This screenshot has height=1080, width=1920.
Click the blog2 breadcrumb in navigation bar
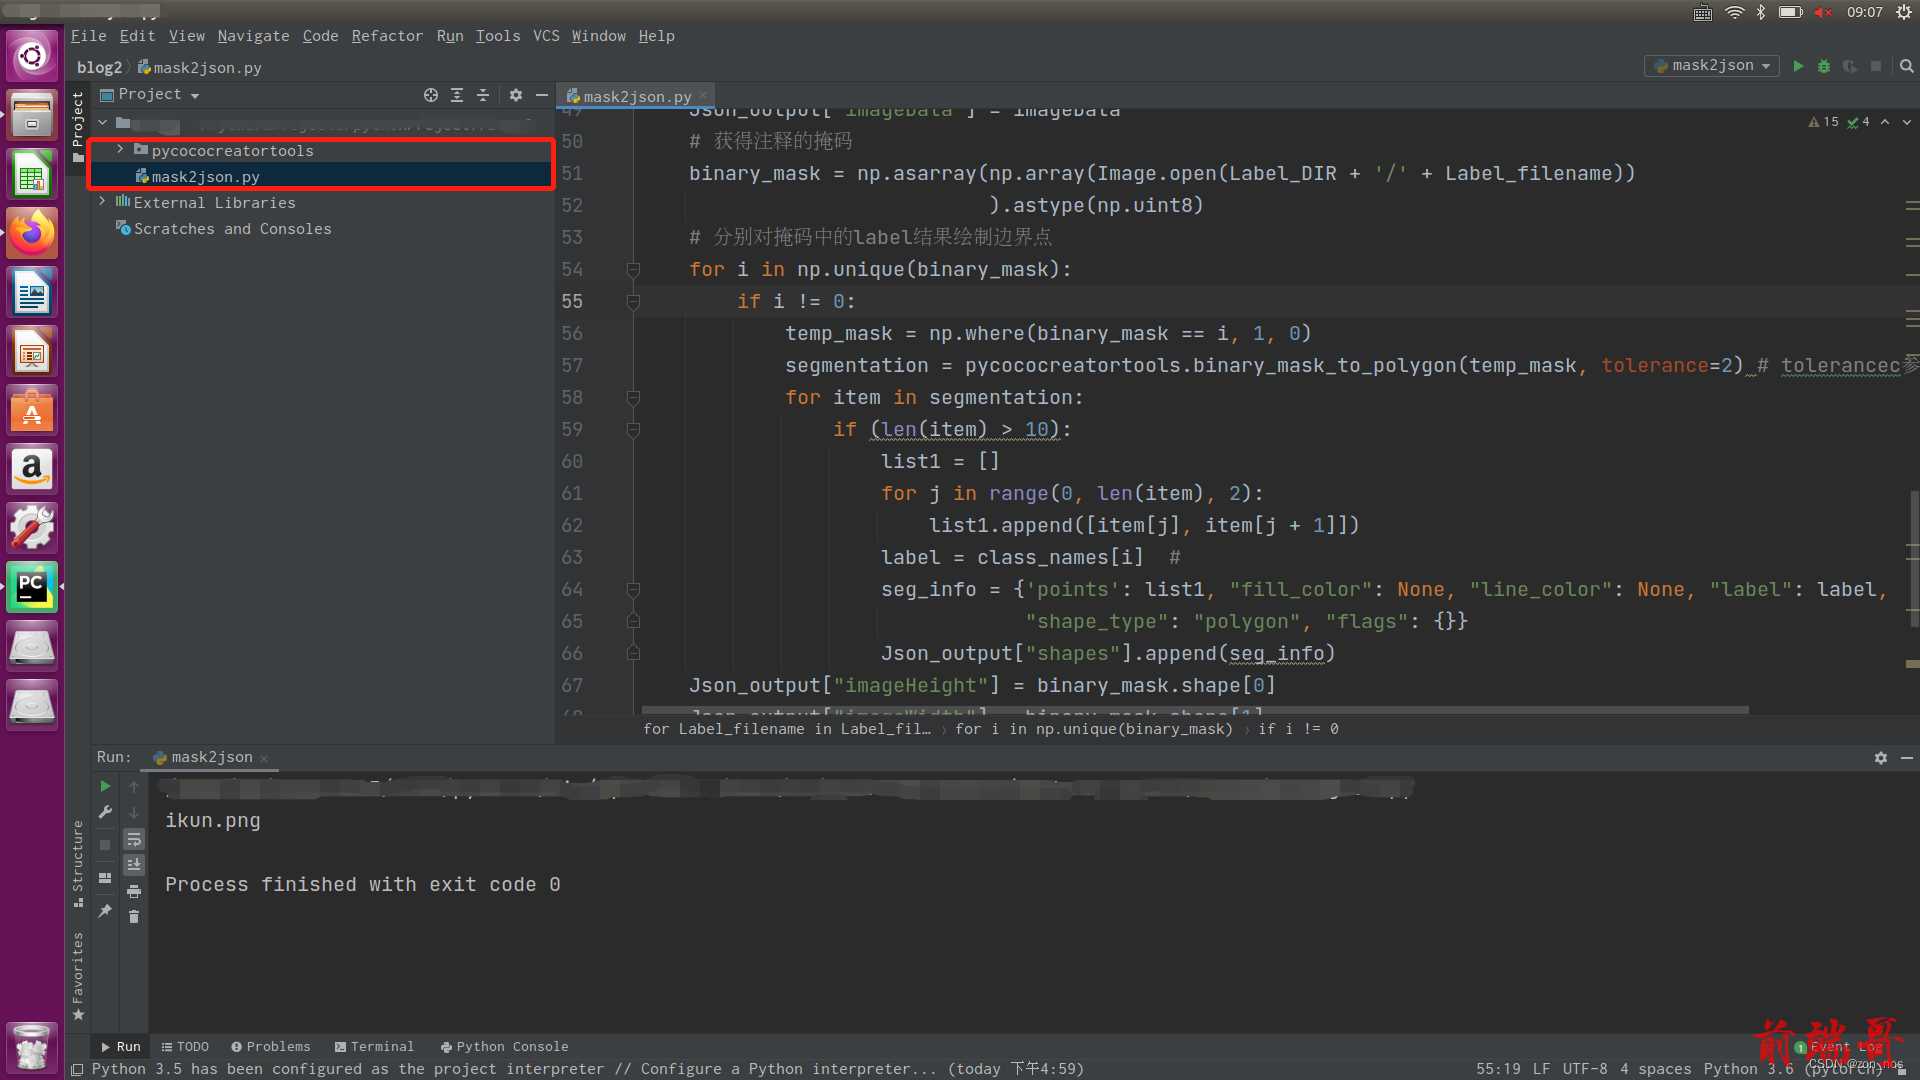click(x=99, y=67)
